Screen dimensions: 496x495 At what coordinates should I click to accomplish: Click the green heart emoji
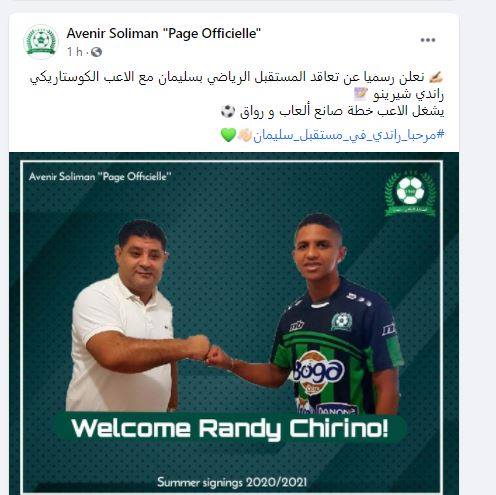tap(228, 135)
